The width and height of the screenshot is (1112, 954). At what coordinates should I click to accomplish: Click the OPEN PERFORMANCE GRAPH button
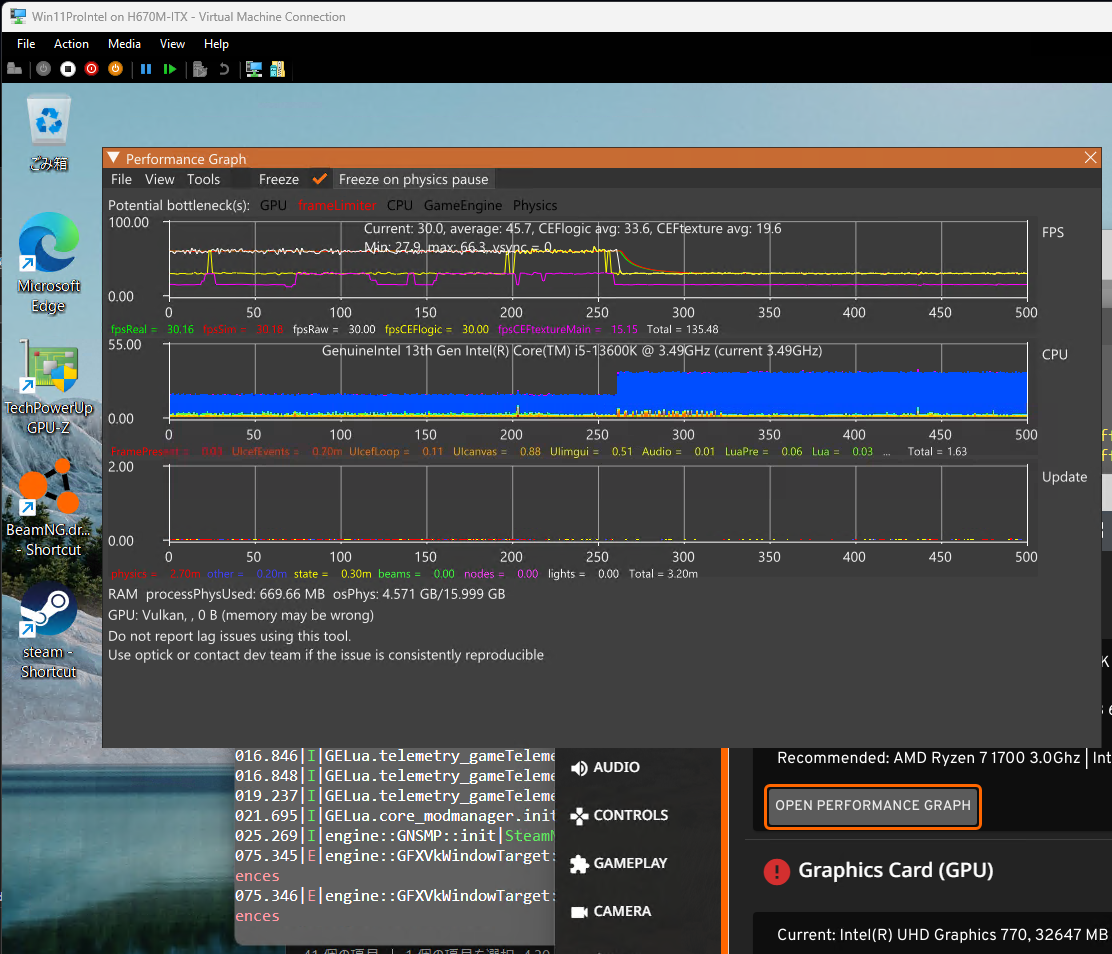click(x=872, y=806)
